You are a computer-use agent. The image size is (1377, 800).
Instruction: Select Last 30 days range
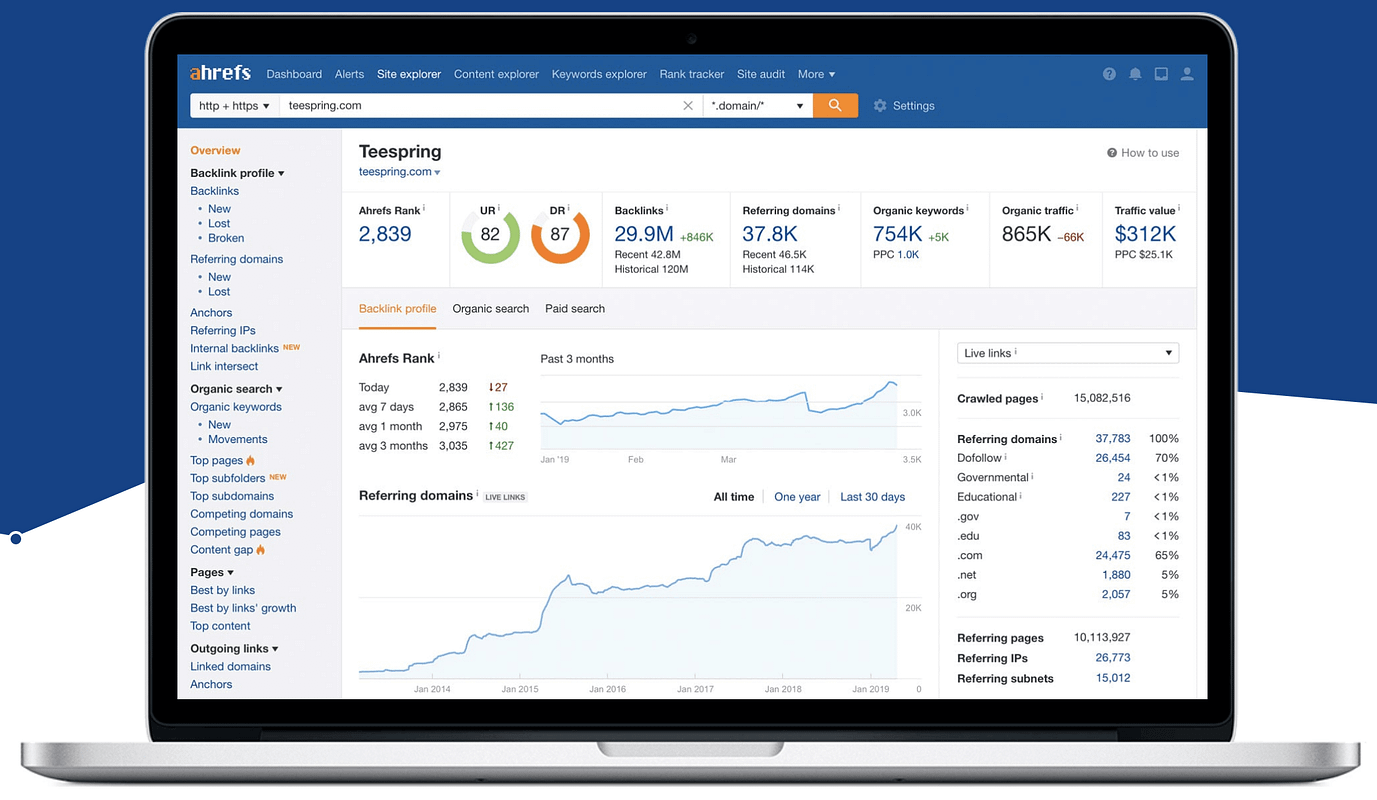coord(873,497)
